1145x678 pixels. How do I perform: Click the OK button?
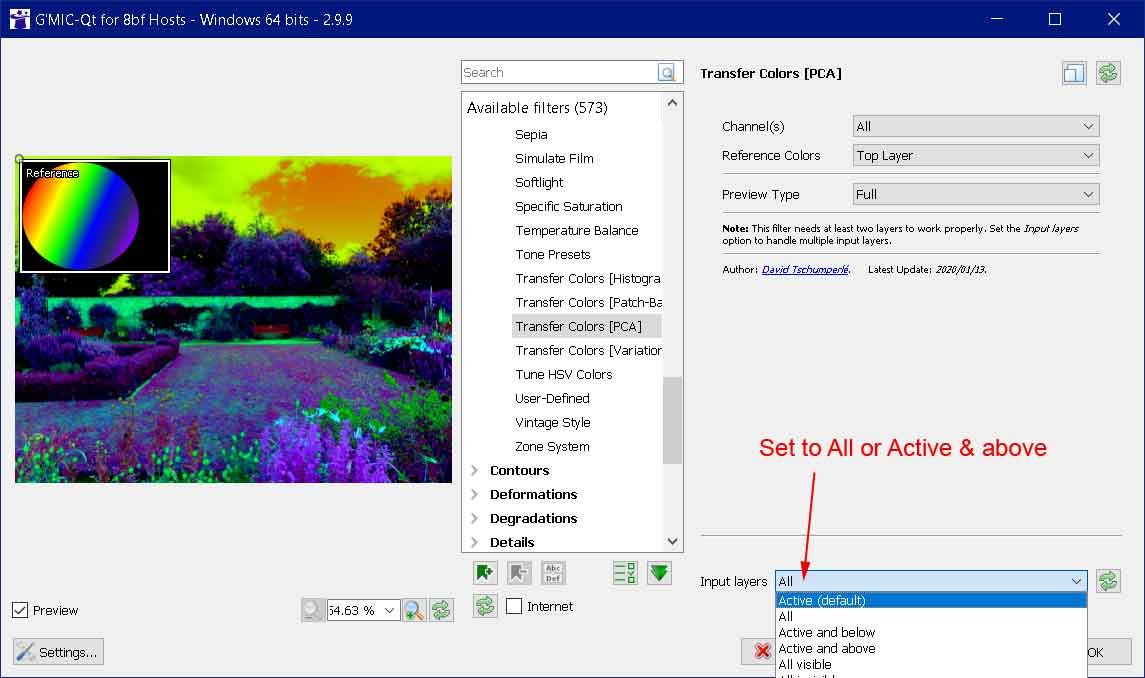click(1108, 652)
